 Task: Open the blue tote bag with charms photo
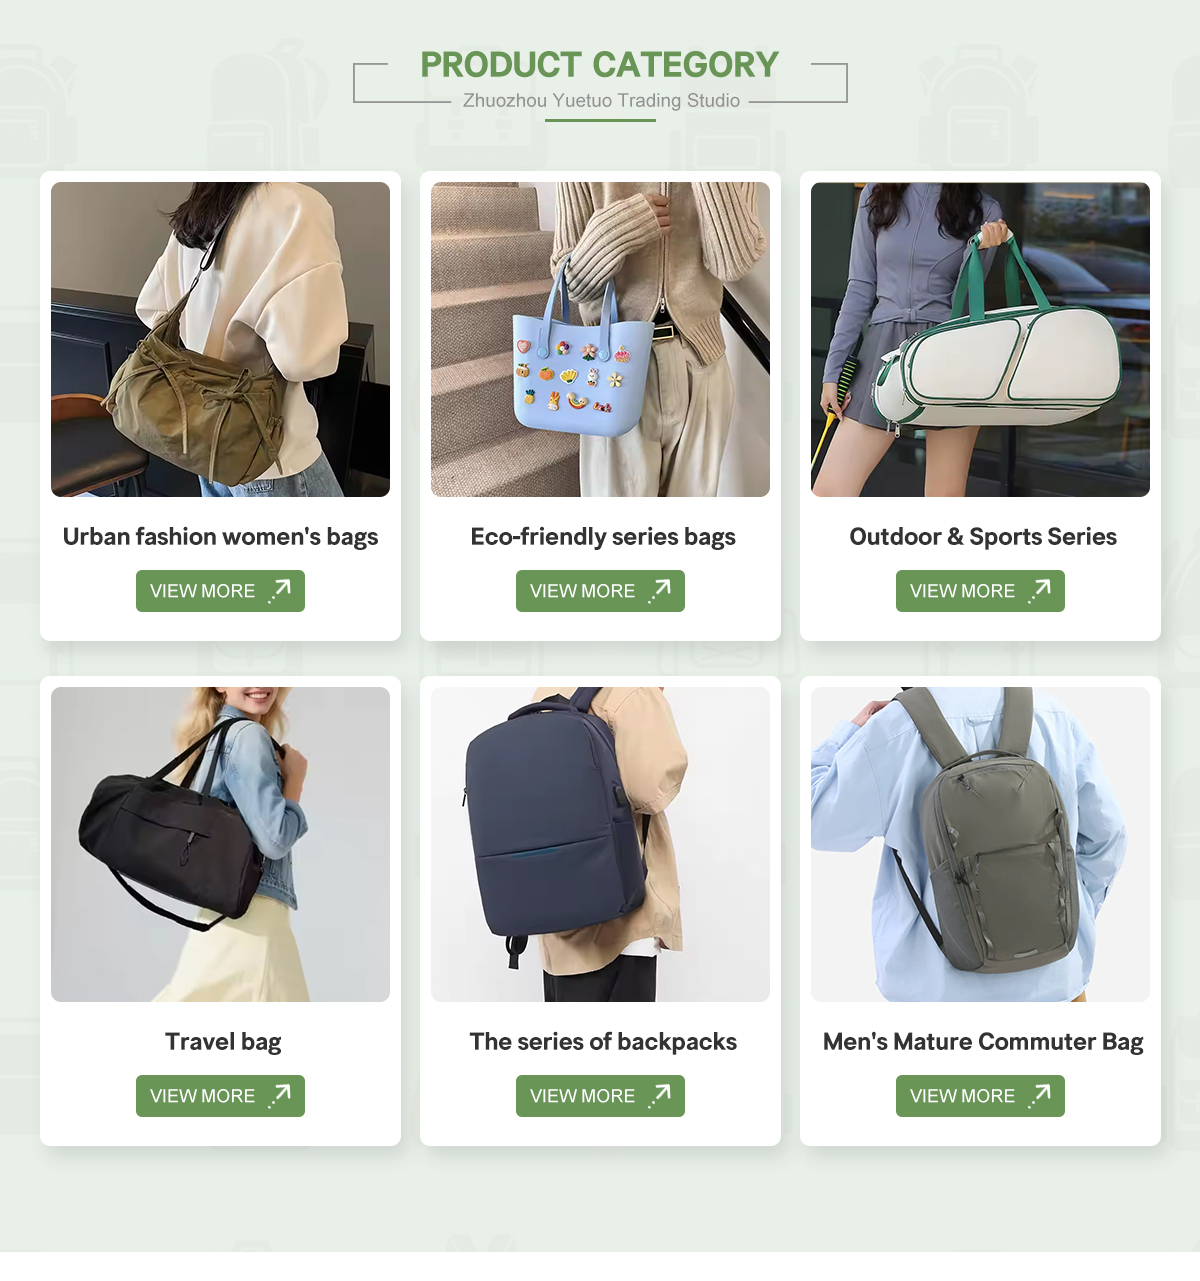coord(600,339)
